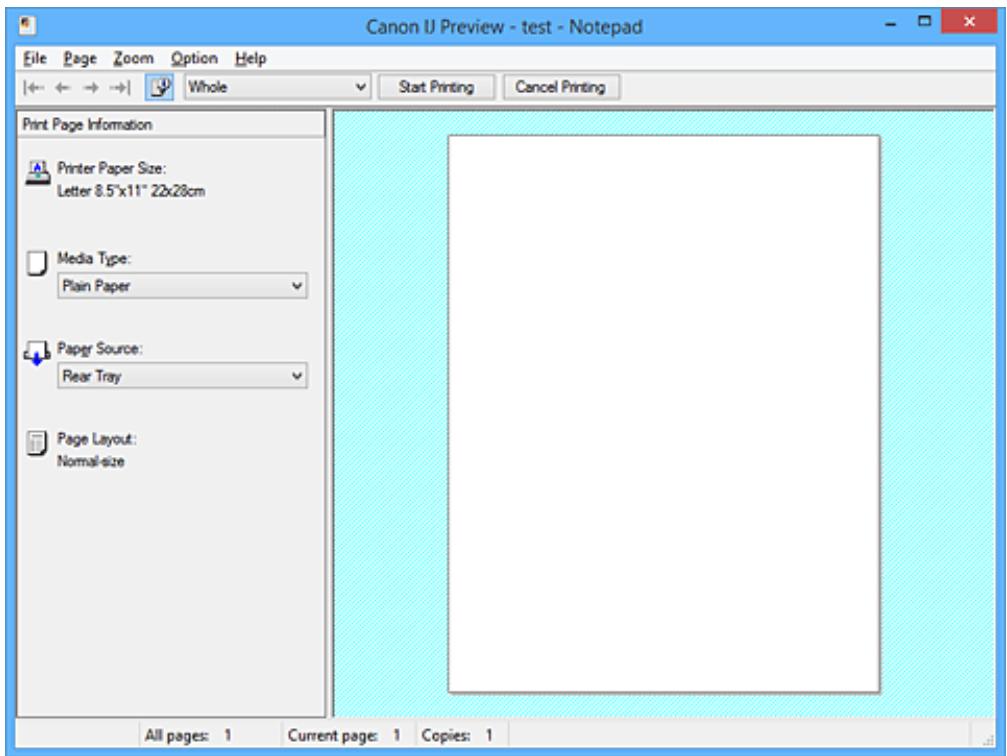The height and width of the screenshot is (756, 1007).
Task: Open the Page menu
Action: 80,58
